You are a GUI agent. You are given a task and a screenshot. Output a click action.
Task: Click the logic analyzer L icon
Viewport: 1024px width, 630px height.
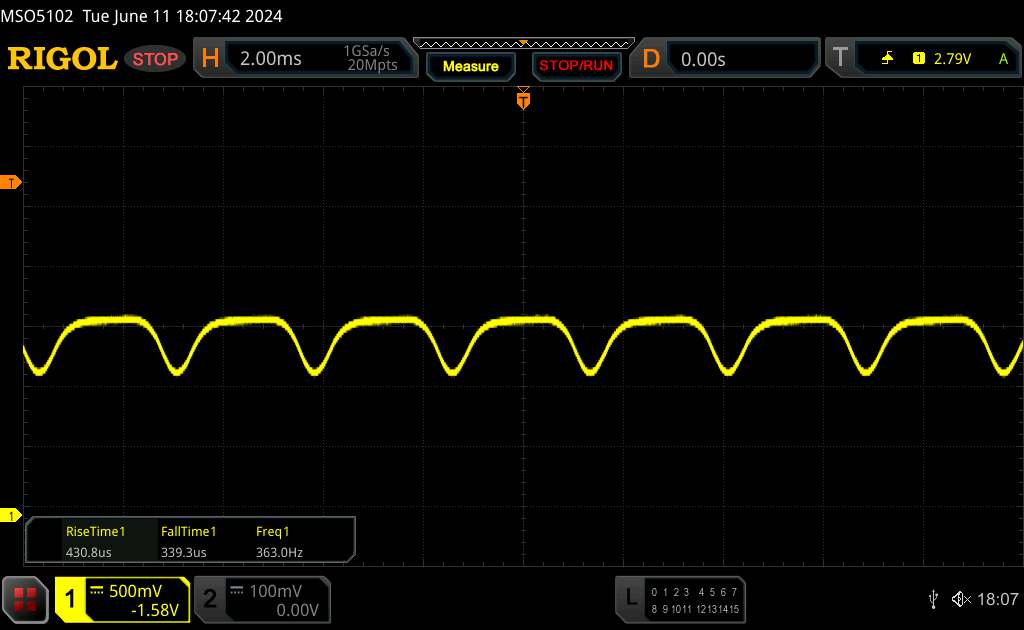(x=630, y=597)
